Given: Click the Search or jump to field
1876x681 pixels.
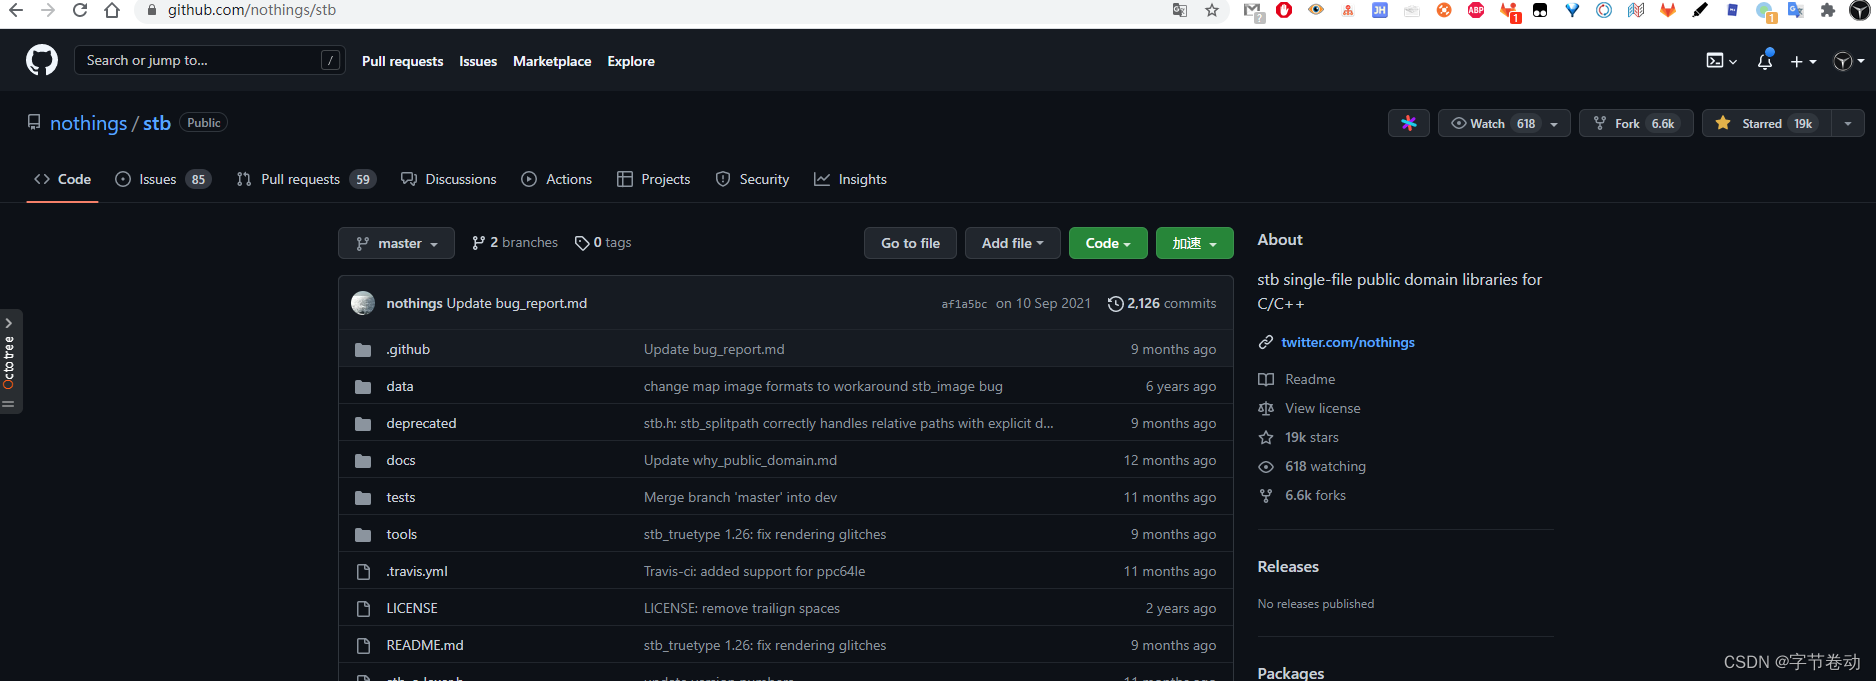Looking at the screenshot, I should pos(210,60).
